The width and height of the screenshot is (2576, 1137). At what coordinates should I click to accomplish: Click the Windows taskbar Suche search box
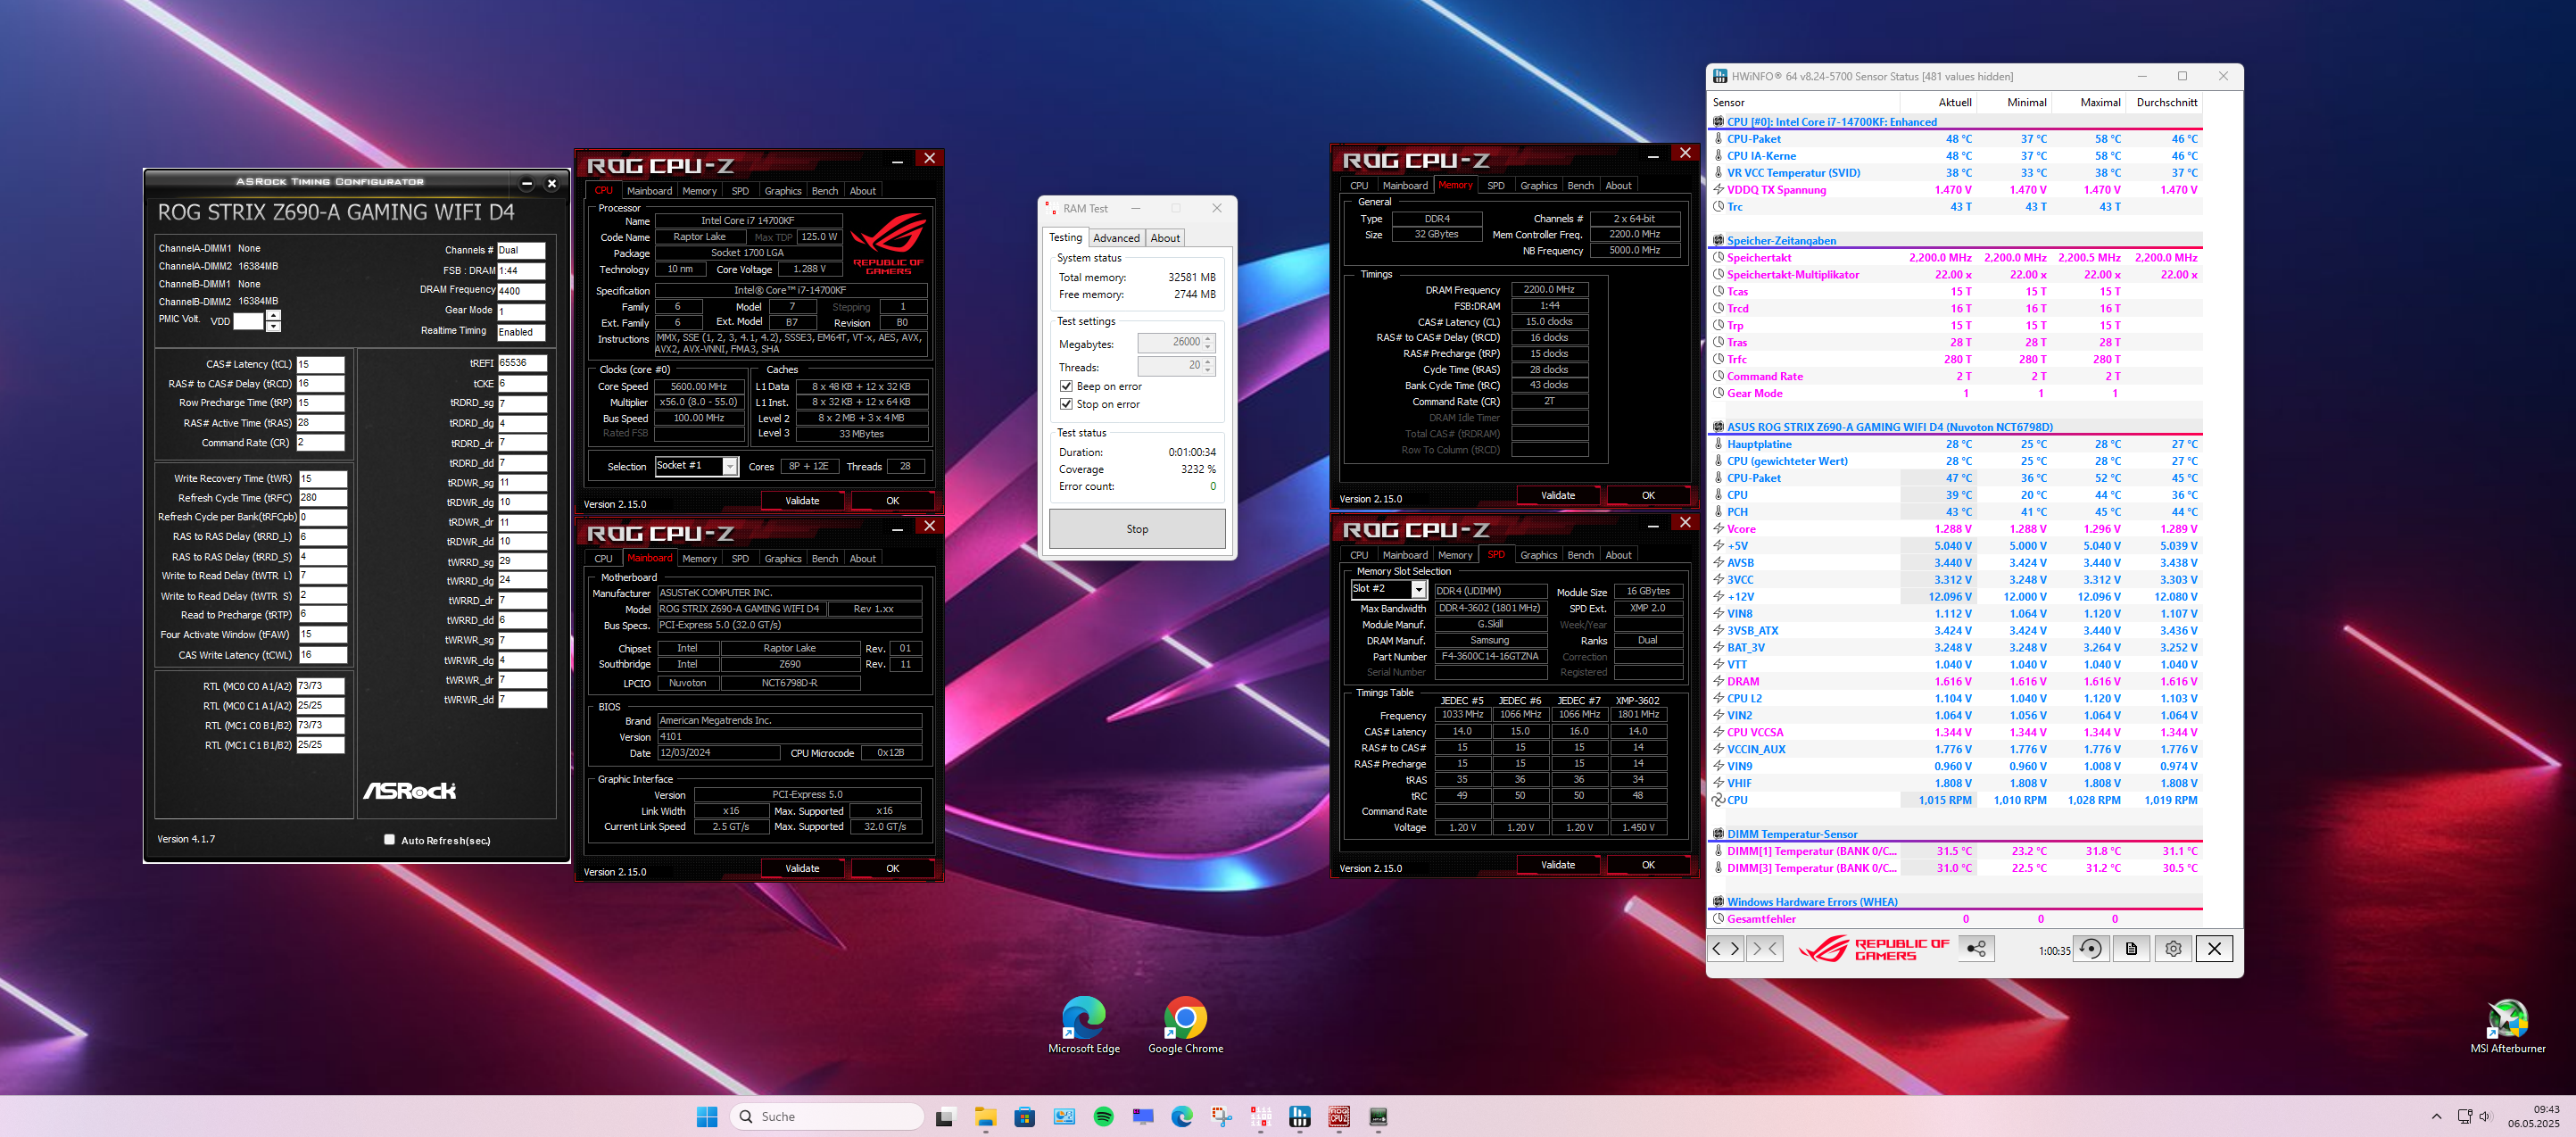[827, 1116]
